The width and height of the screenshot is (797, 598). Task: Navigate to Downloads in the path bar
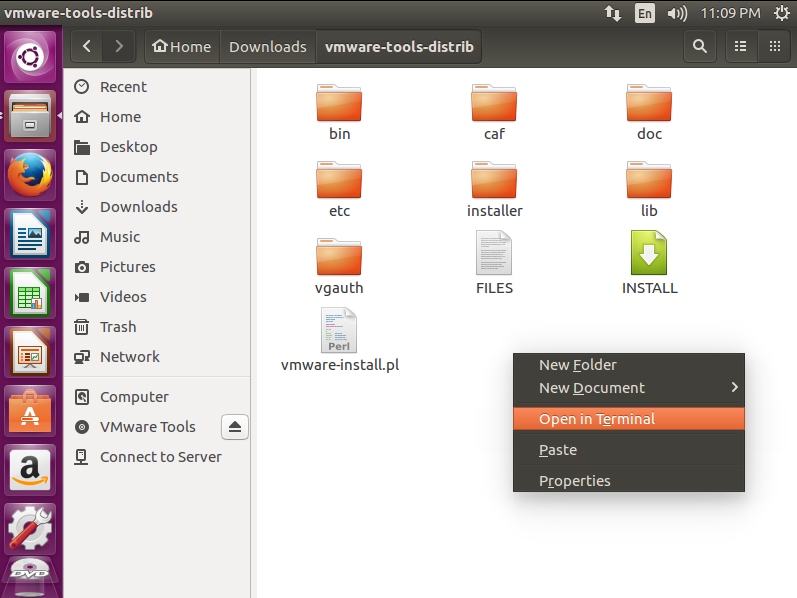[x=268, y=47]
